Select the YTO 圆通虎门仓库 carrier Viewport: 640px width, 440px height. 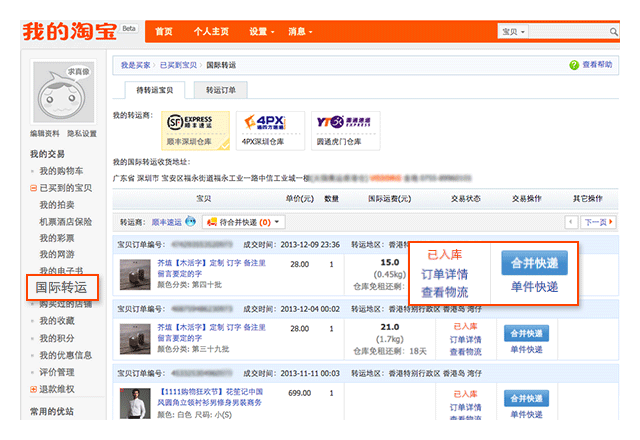[x=345, y=130]
